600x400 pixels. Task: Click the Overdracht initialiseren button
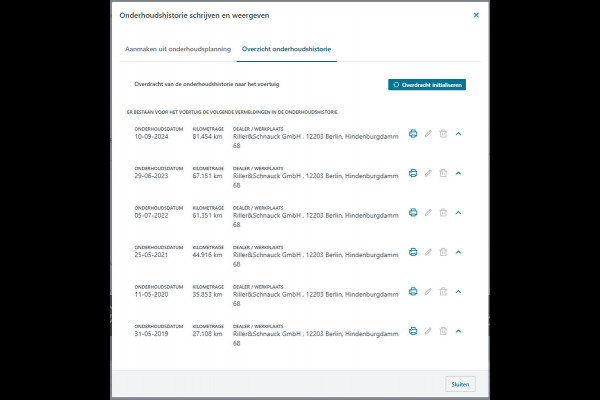click(x=426, y=85)
